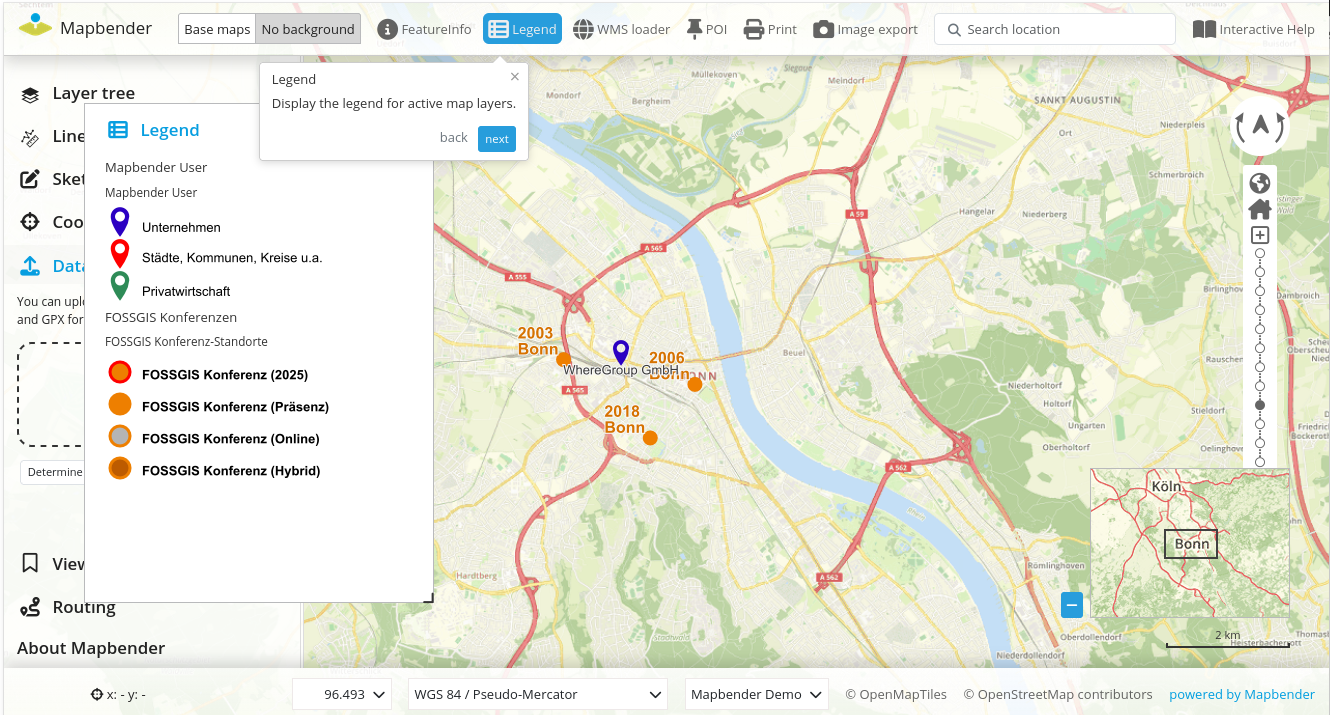Open the WMS loader

point(621,29)
